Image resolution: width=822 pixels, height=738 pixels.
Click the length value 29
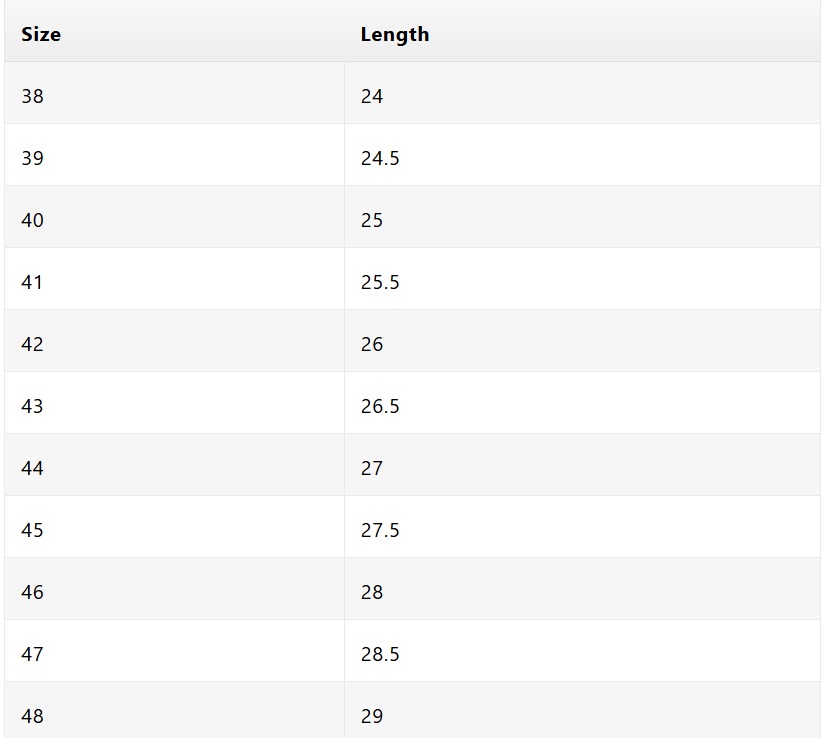click(x=372, y=716)
